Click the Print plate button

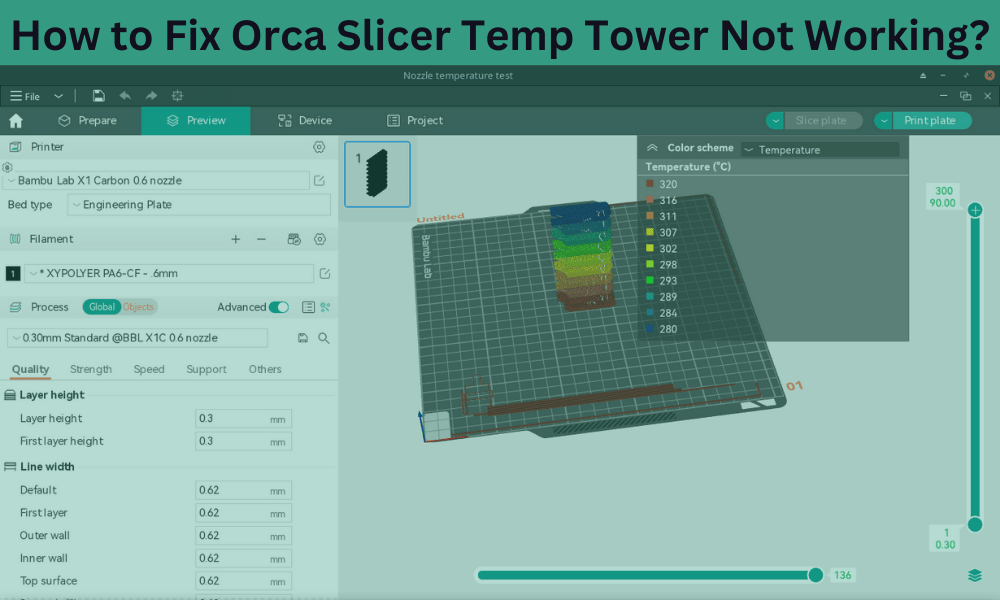click(931, 121)
